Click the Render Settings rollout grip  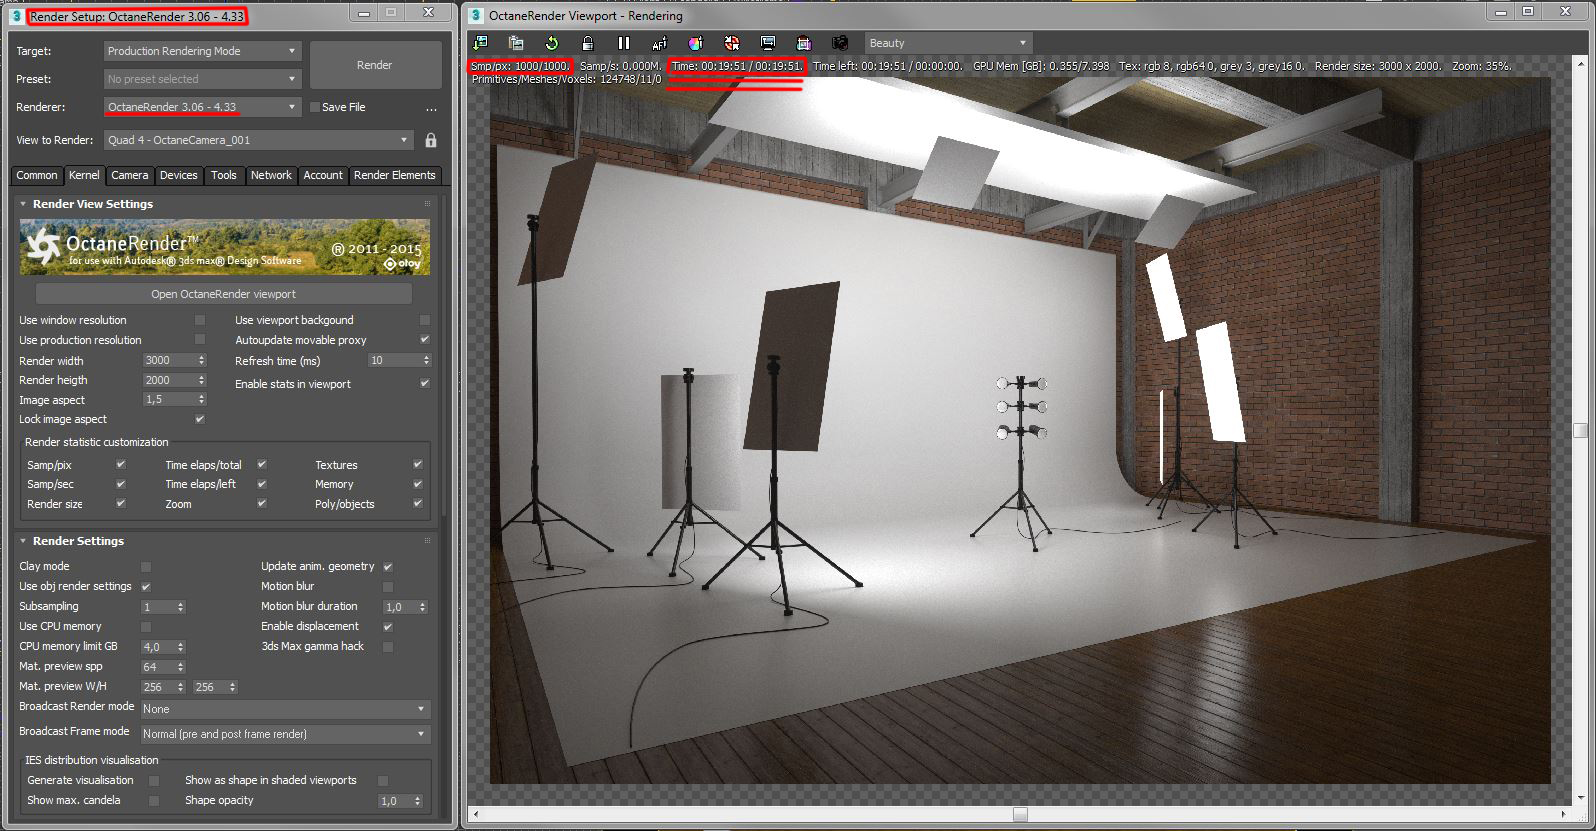[x=427, y=541]
